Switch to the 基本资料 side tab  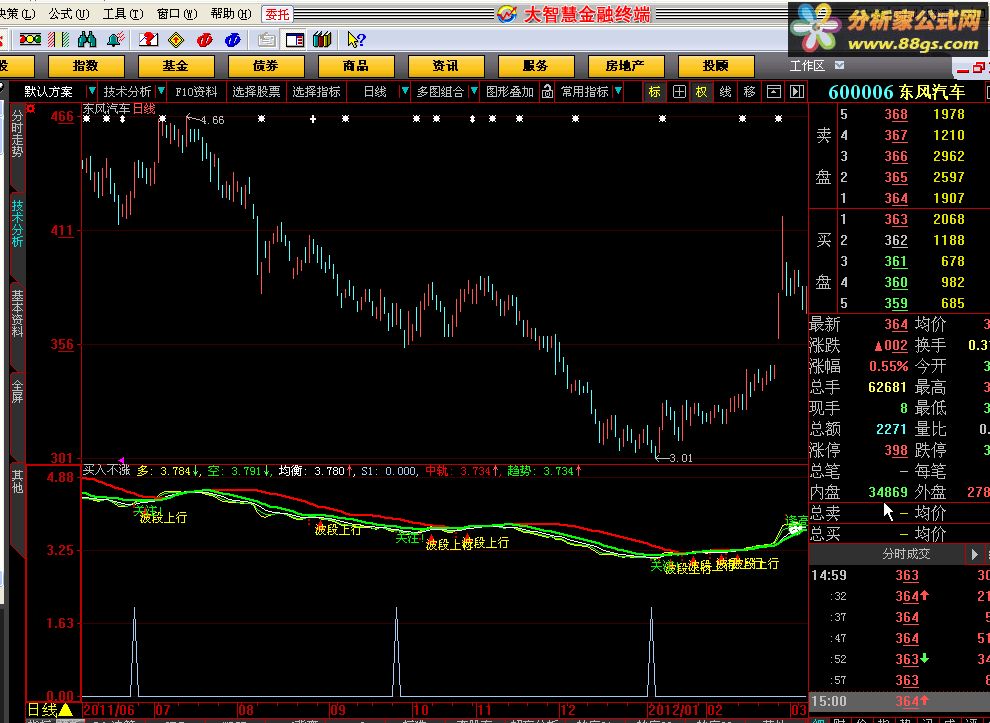coord(17,313)
